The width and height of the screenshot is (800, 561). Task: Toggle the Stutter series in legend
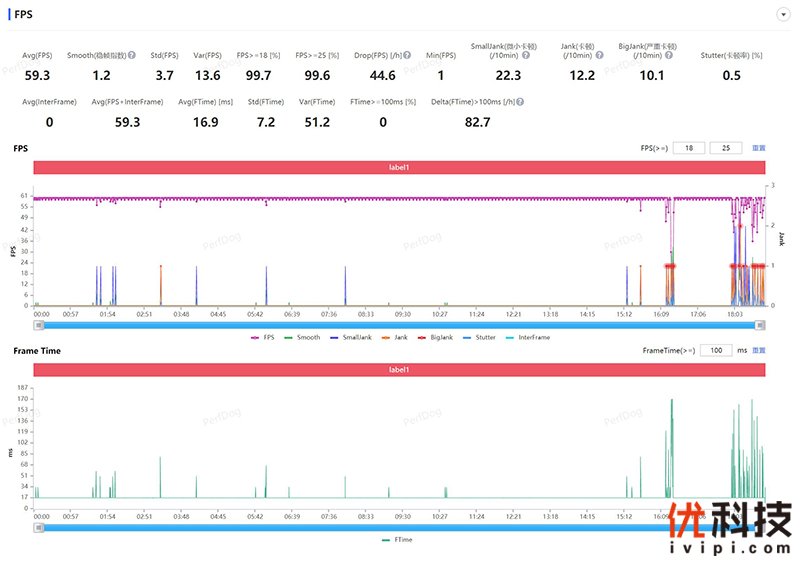[479, 338]
